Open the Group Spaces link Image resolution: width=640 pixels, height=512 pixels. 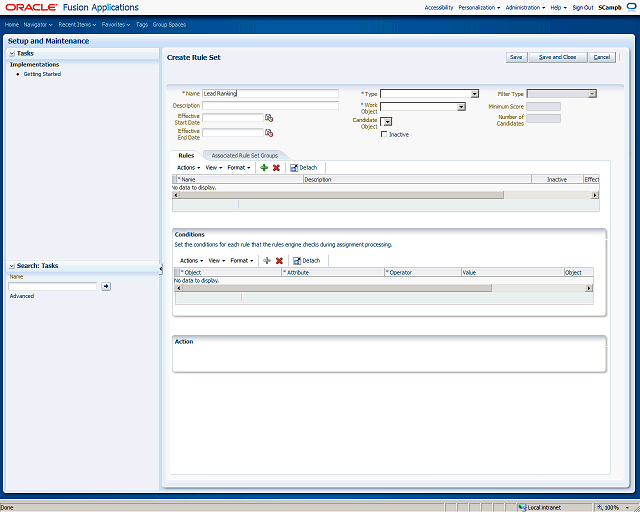pos(169,24)
